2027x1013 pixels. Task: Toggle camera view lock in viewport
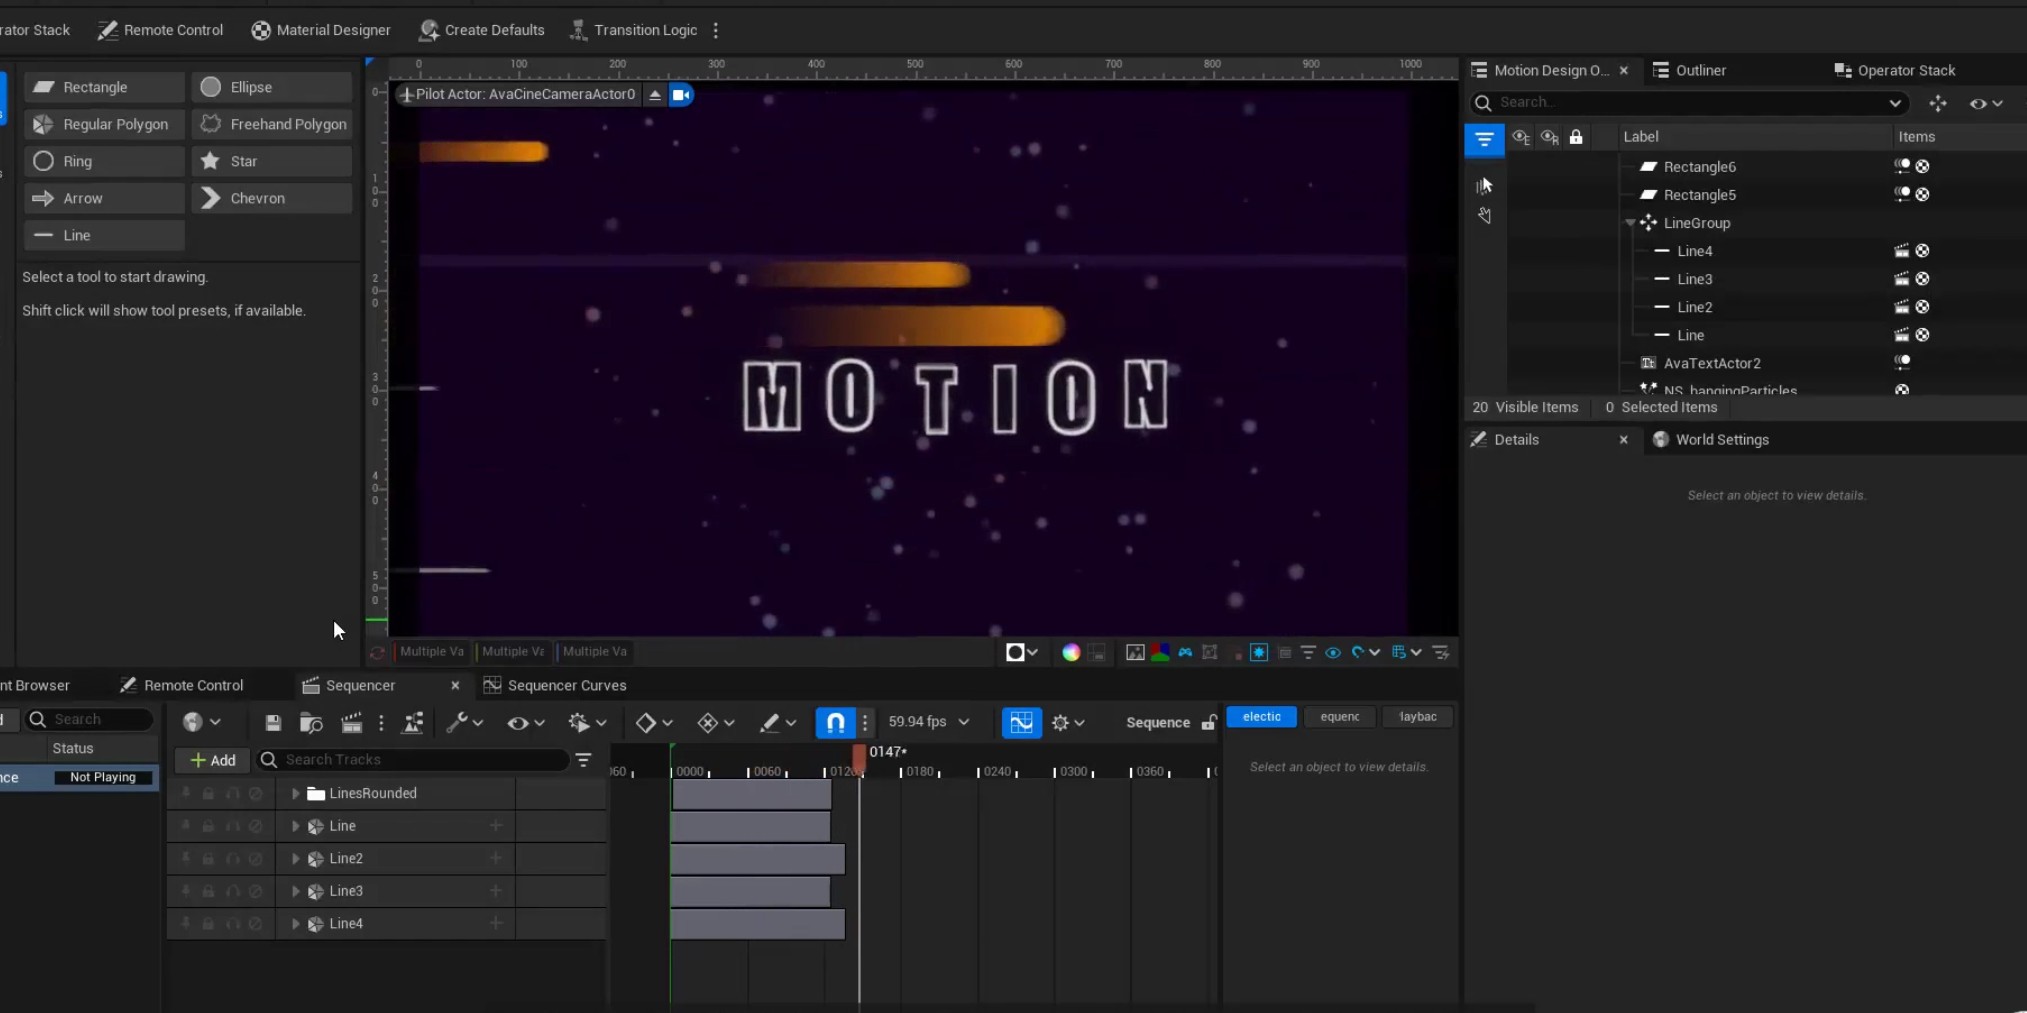(x=681, y=95)
